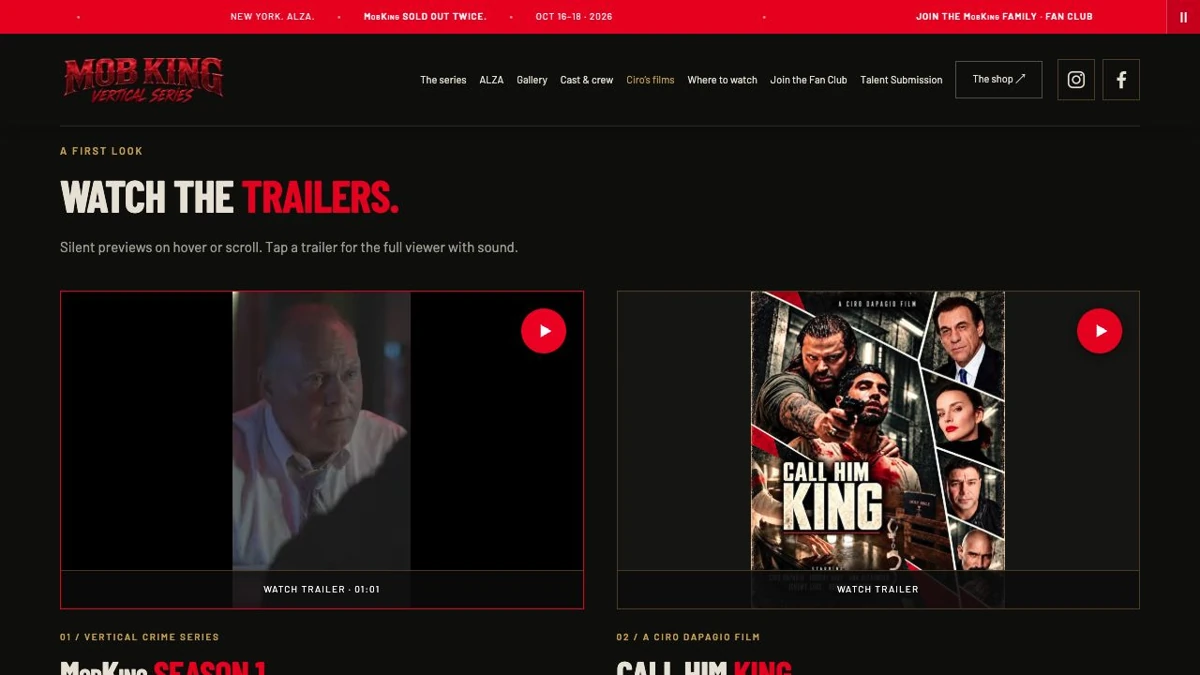
Task: Click Watch Trailer bar under Call Him King
Action: click(x=878, y=589)
